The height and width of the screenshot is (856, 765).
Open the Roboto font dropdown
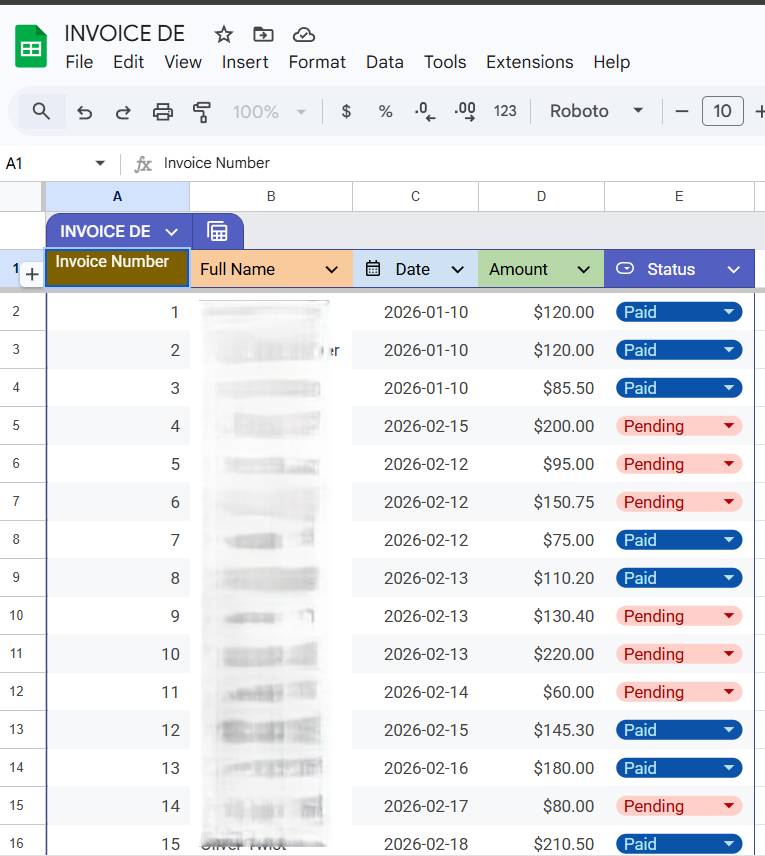596,111
